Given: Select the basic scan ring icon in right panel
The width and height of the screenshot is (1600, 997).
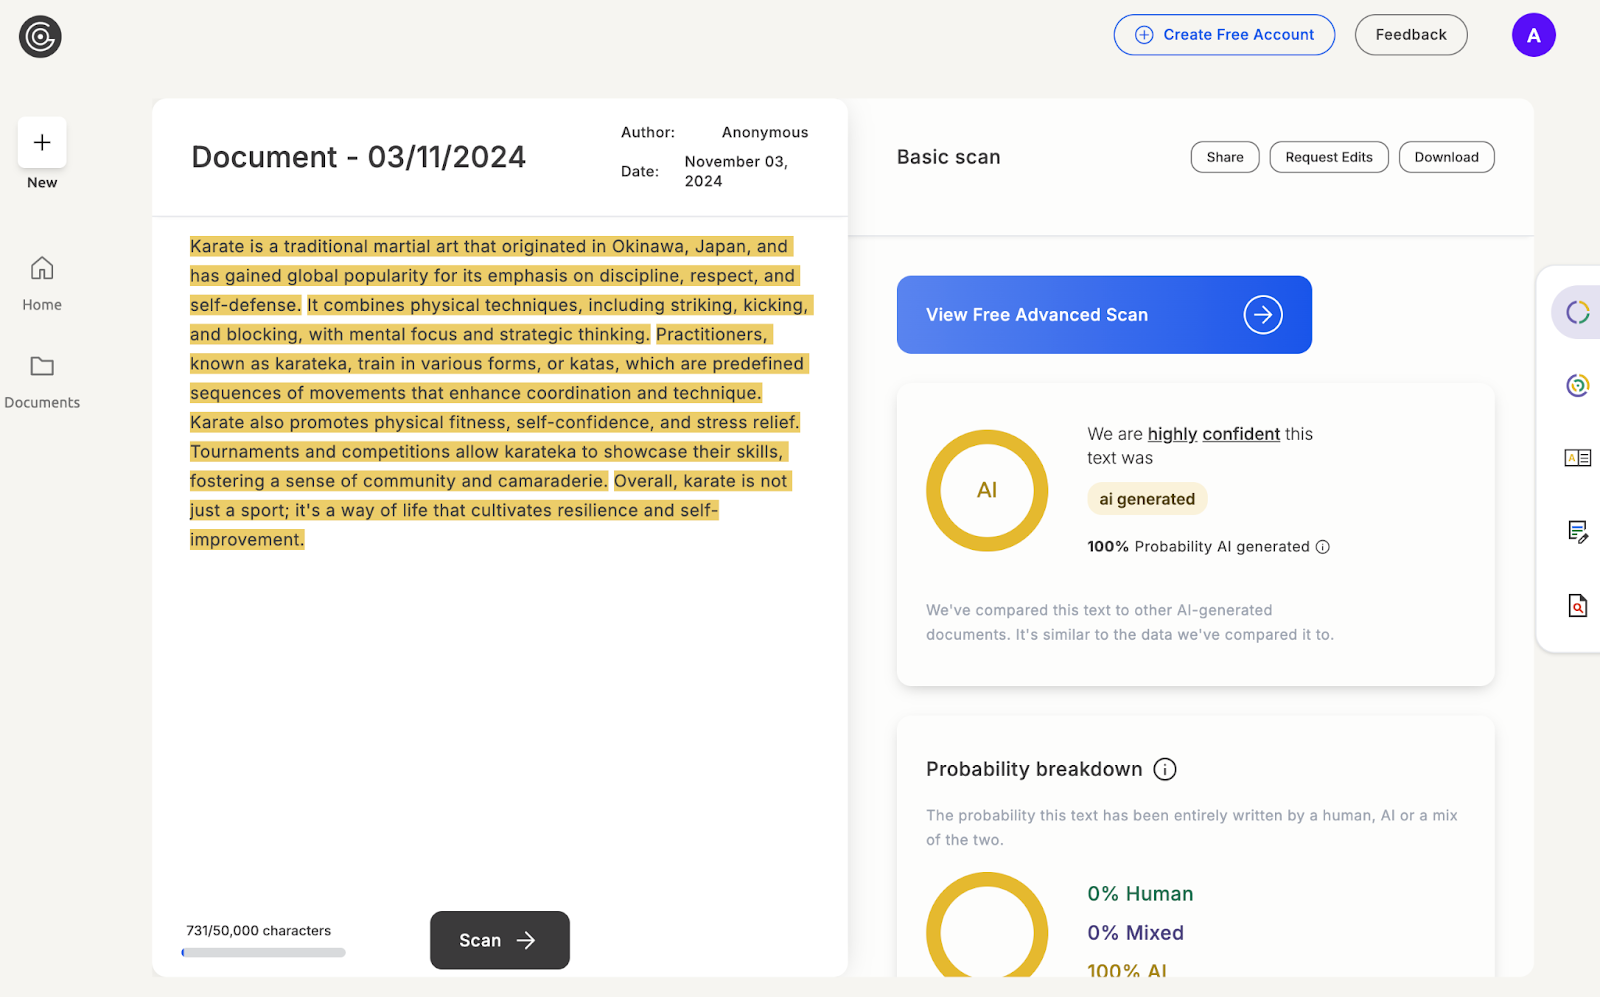Looking at the screenshot, I should pyautogui.click(x=1577, y=313).
